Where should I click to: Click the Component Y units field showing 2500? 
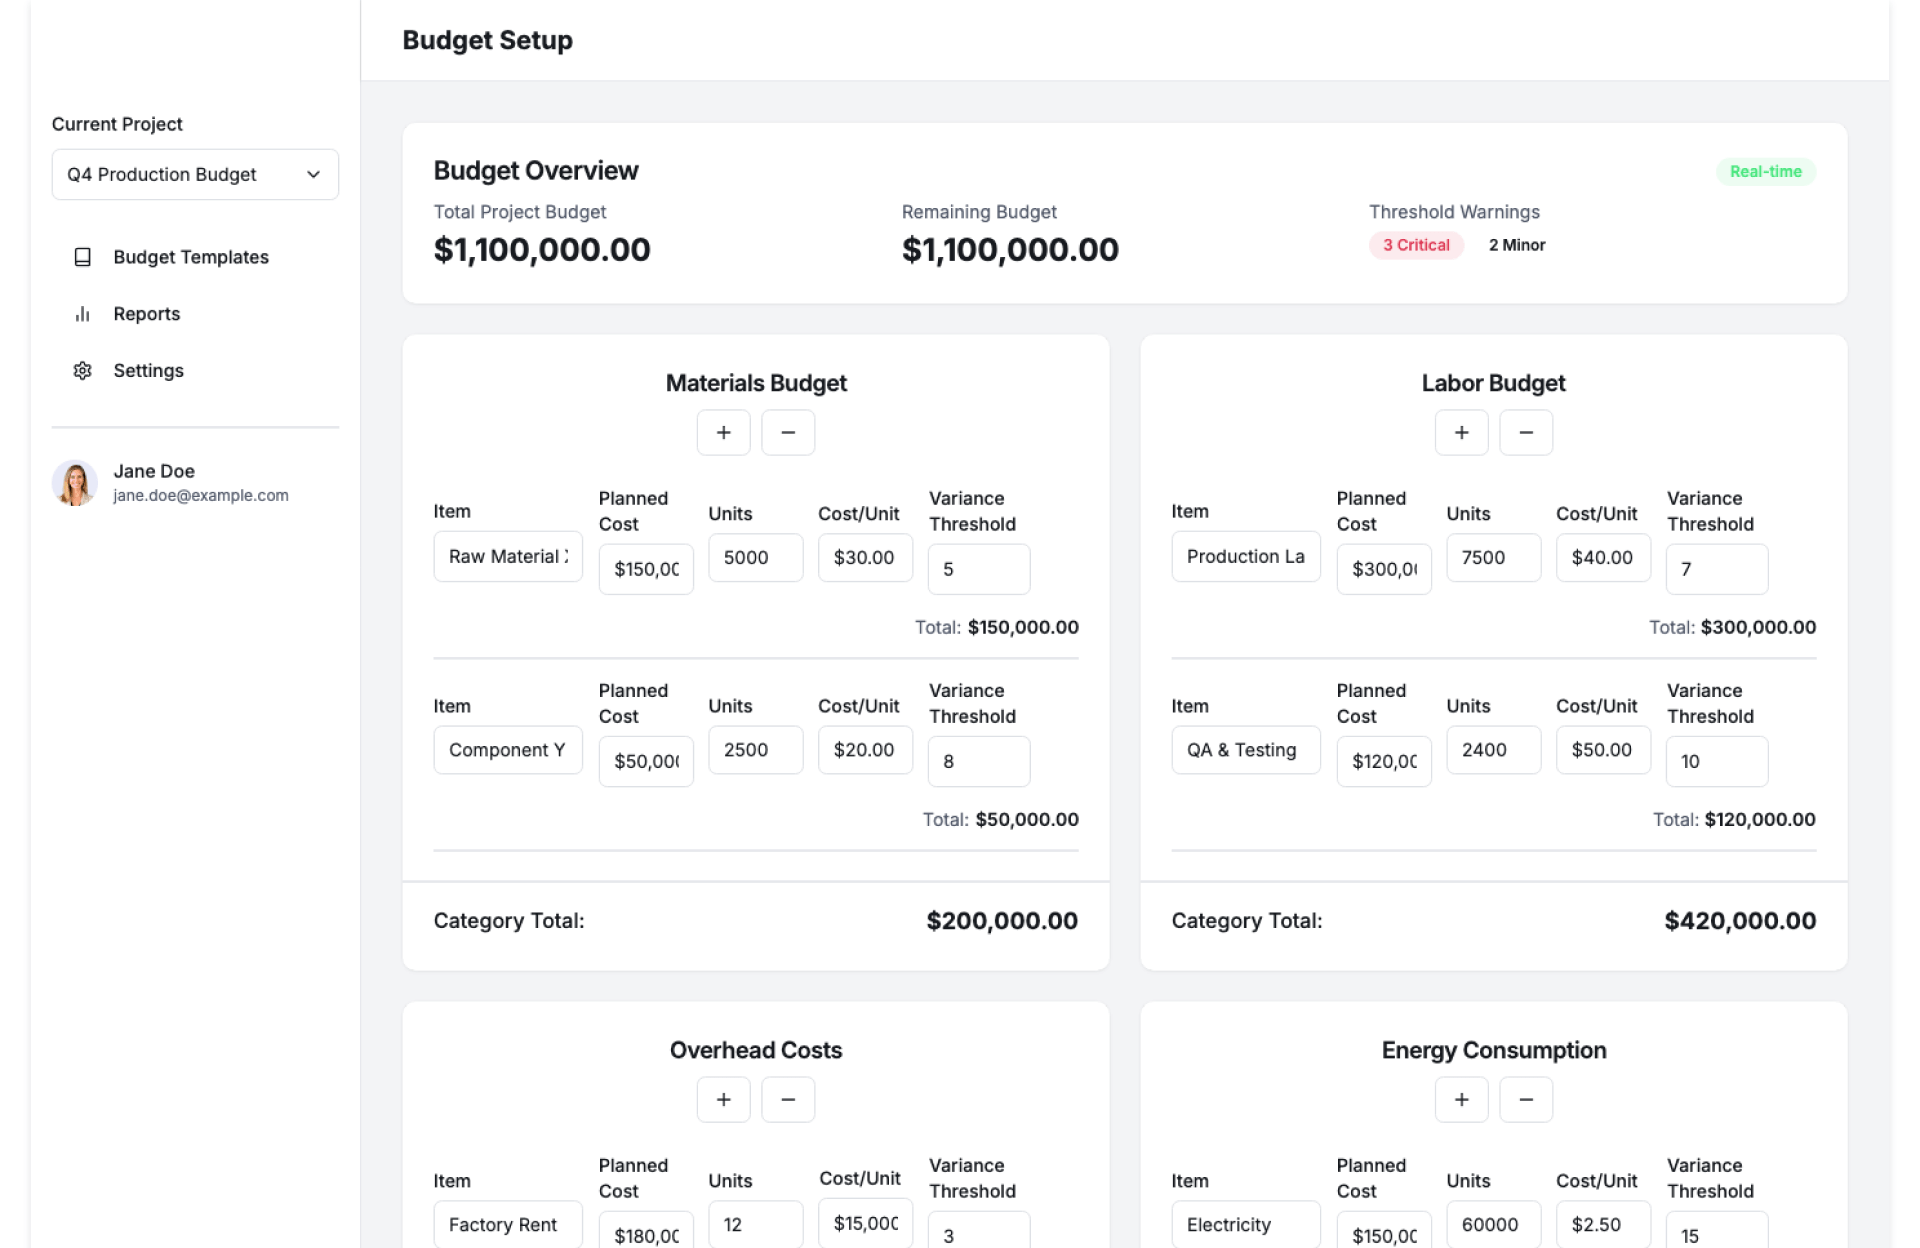755,750
